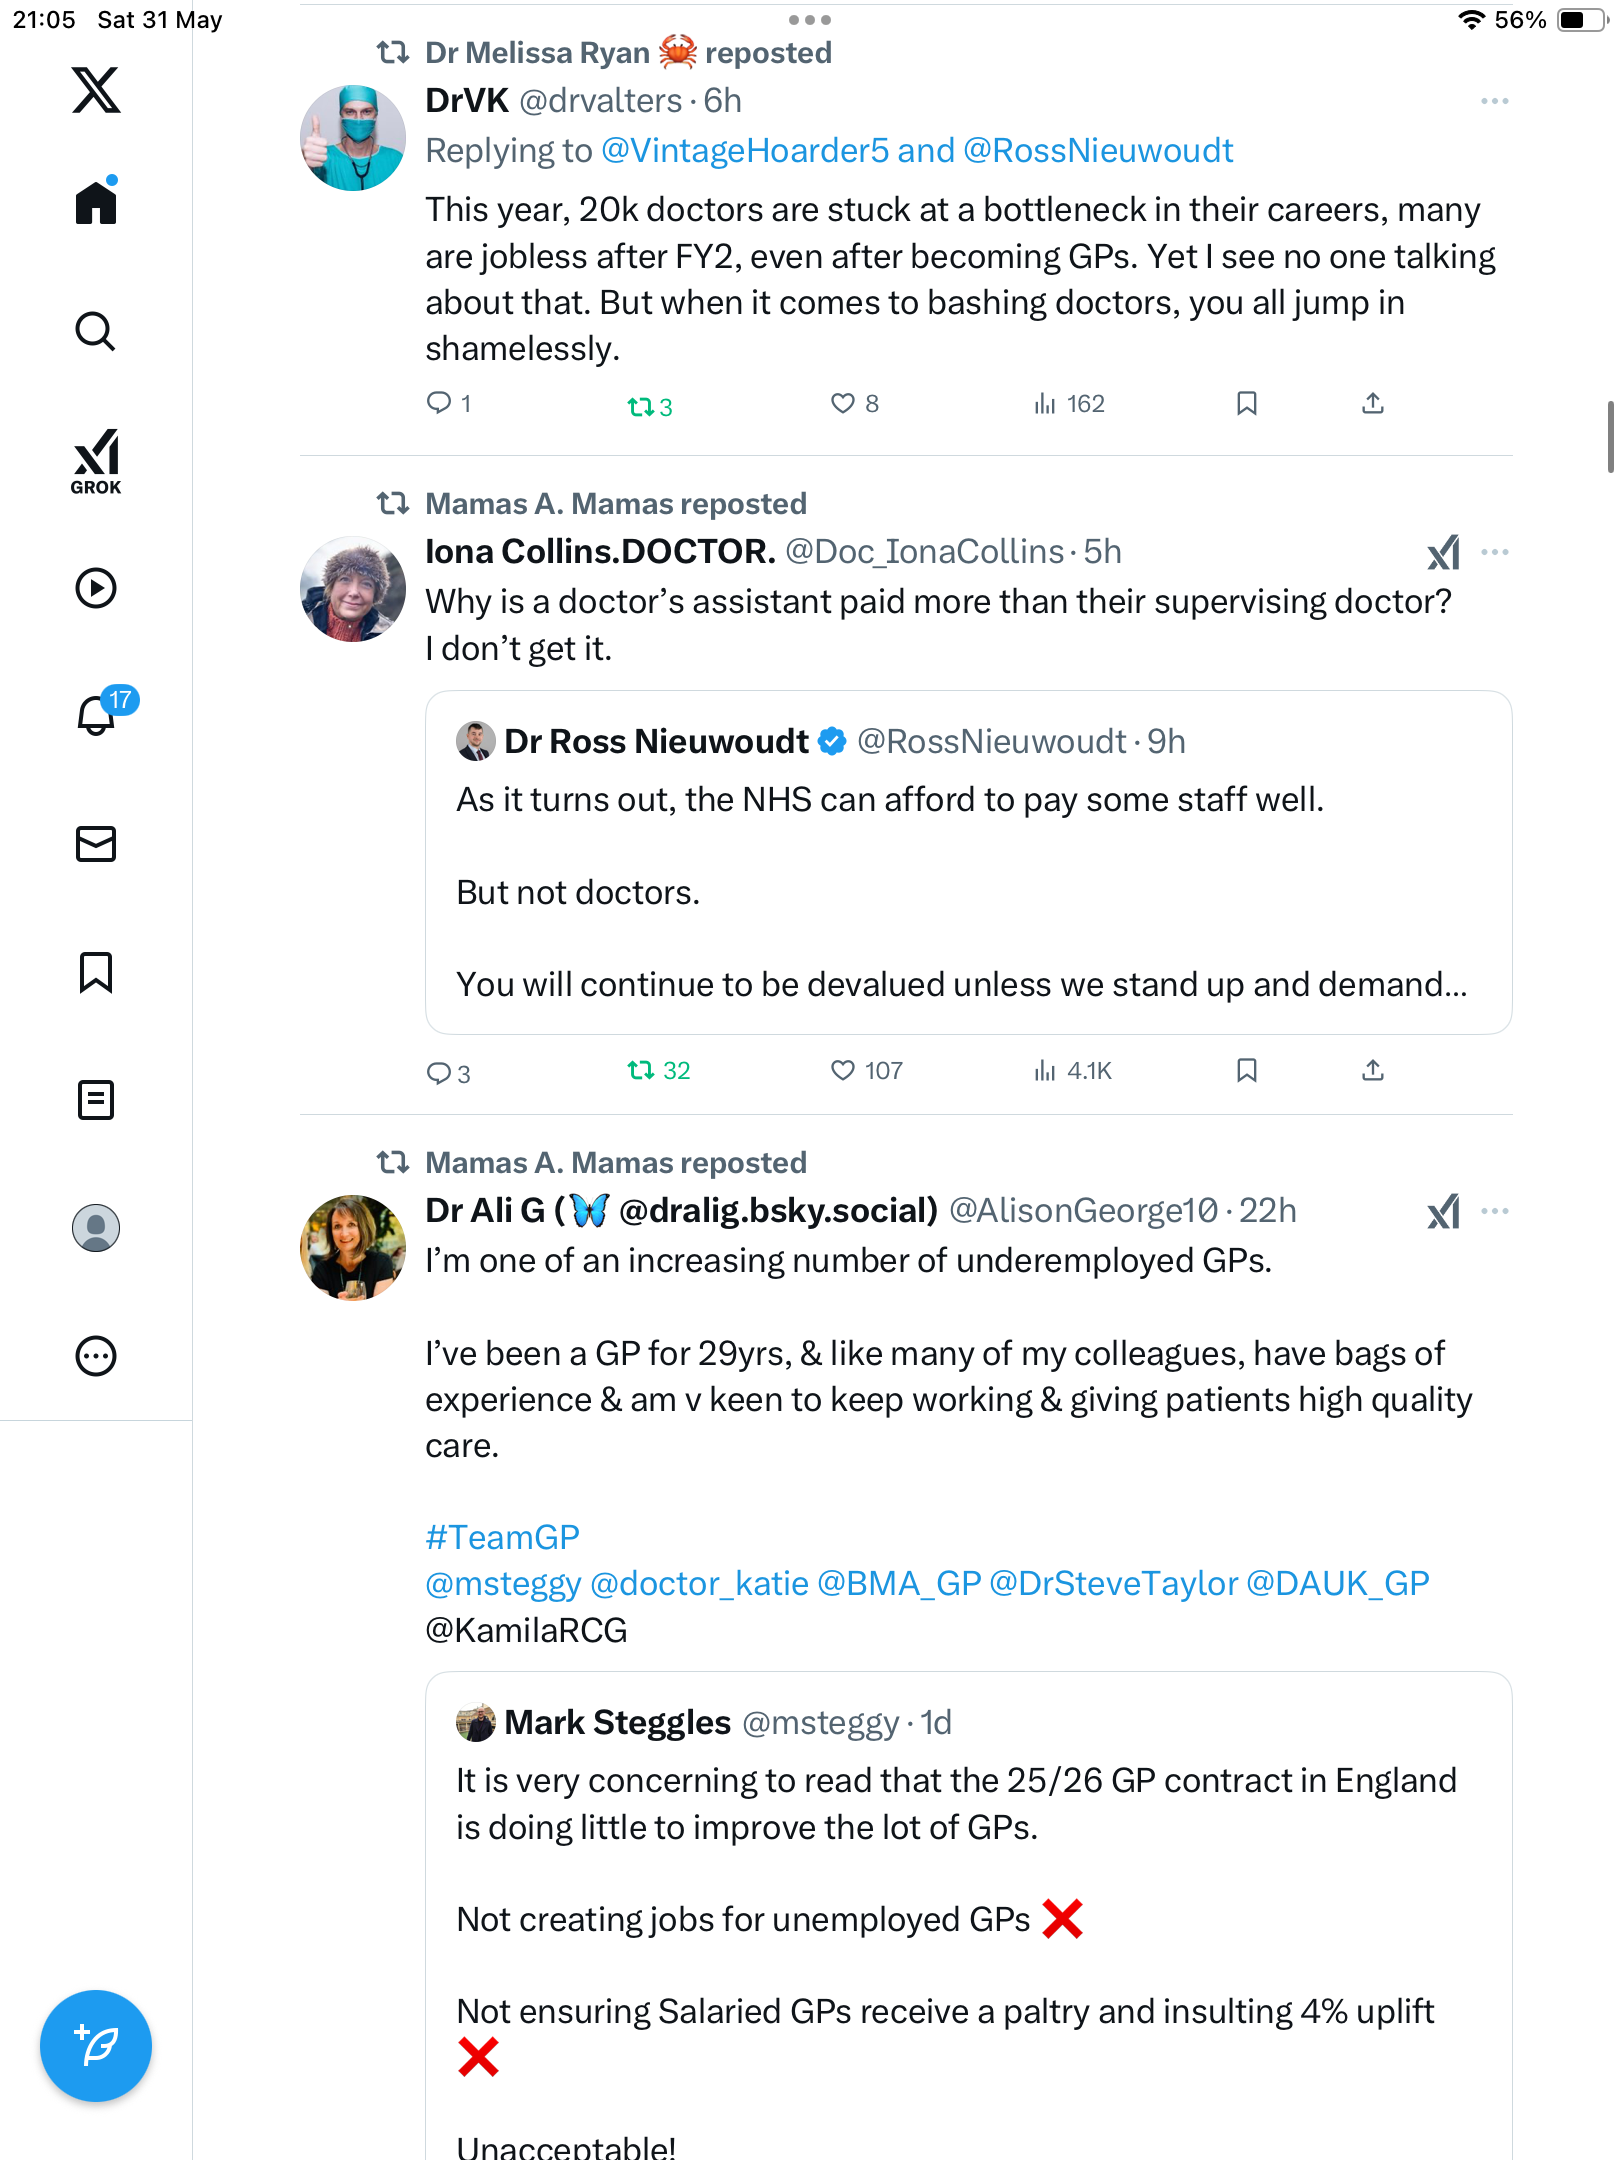
Task: Open Dr Ross Nieuwoudt's quoted post
Action: (x=968, y=862)
